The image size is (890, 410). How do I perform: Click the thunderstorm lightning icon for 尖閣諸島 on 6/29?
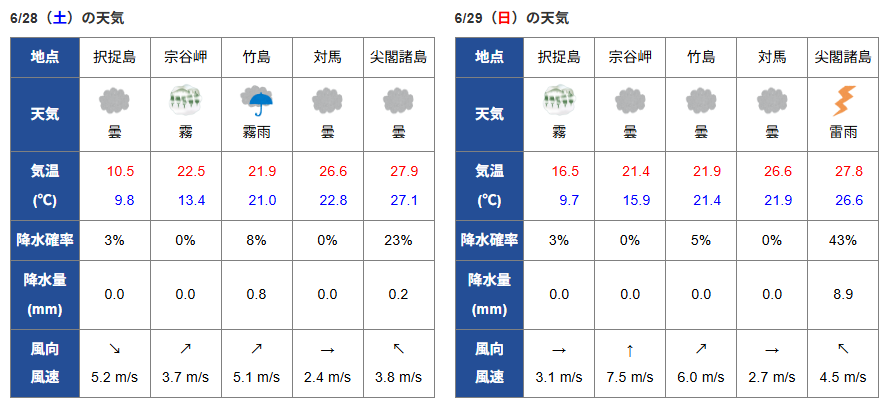pos(843,101)
